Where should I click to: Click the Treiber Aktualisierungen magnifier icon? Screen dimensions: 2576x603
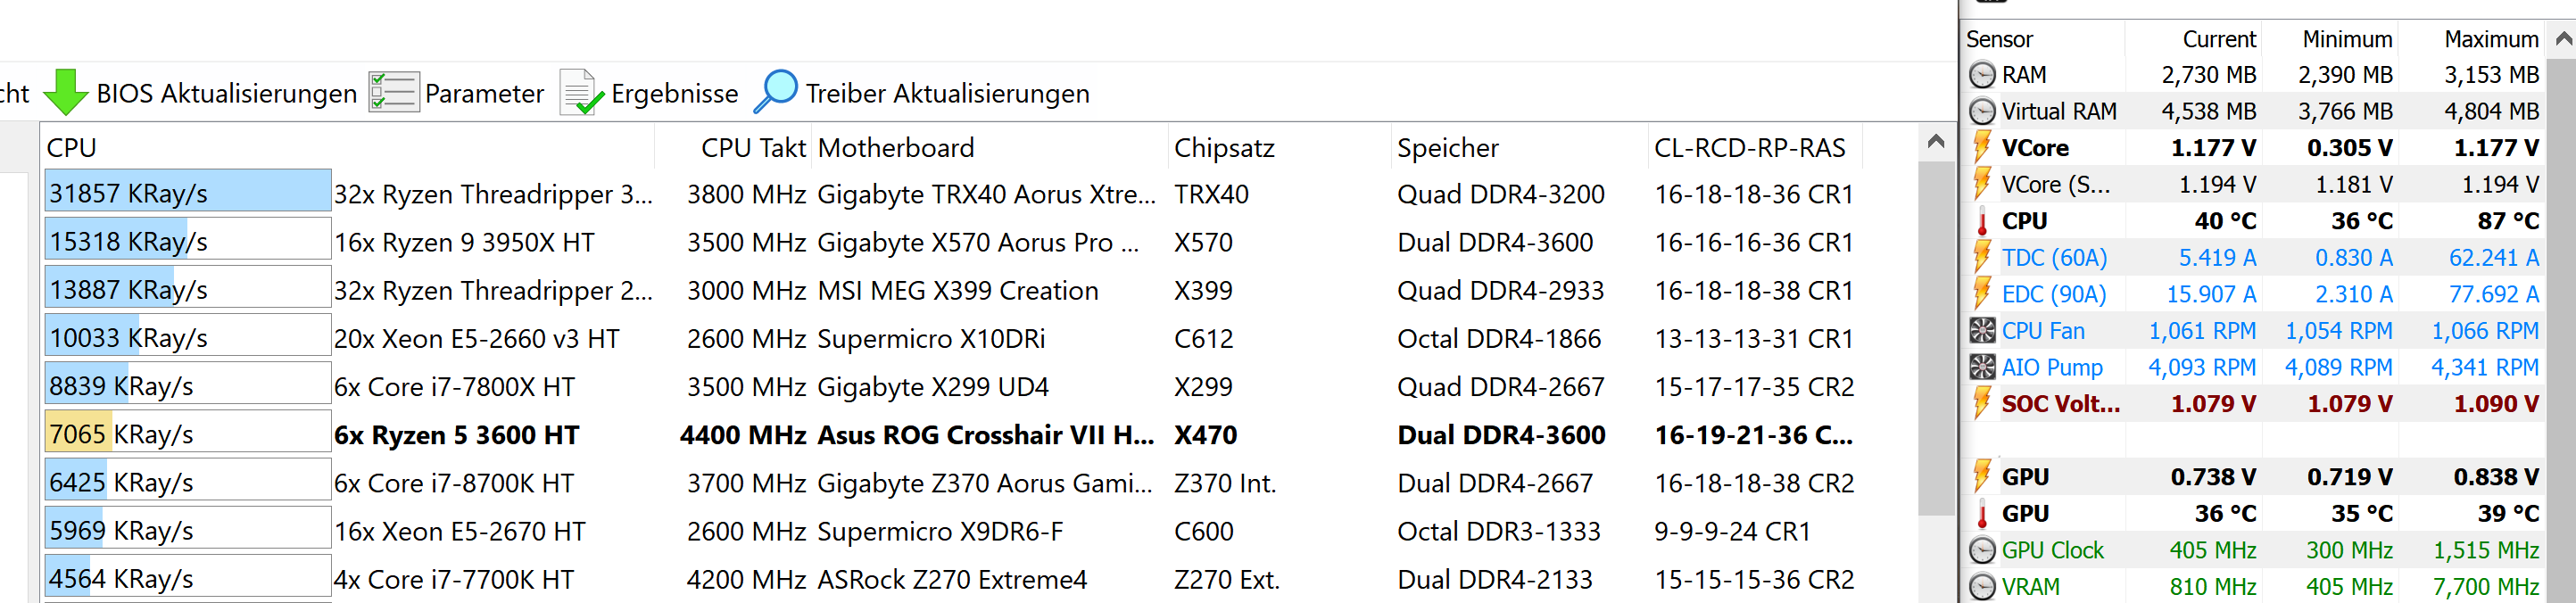[x=775, y=92]
